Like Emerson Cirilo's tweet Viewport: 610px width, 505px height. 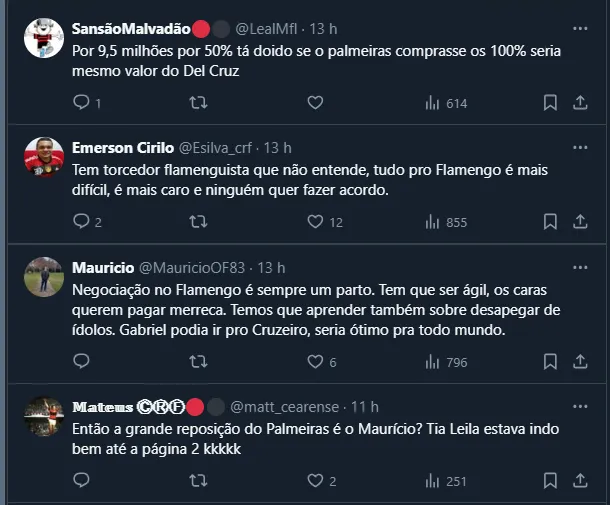coord(315,222)
